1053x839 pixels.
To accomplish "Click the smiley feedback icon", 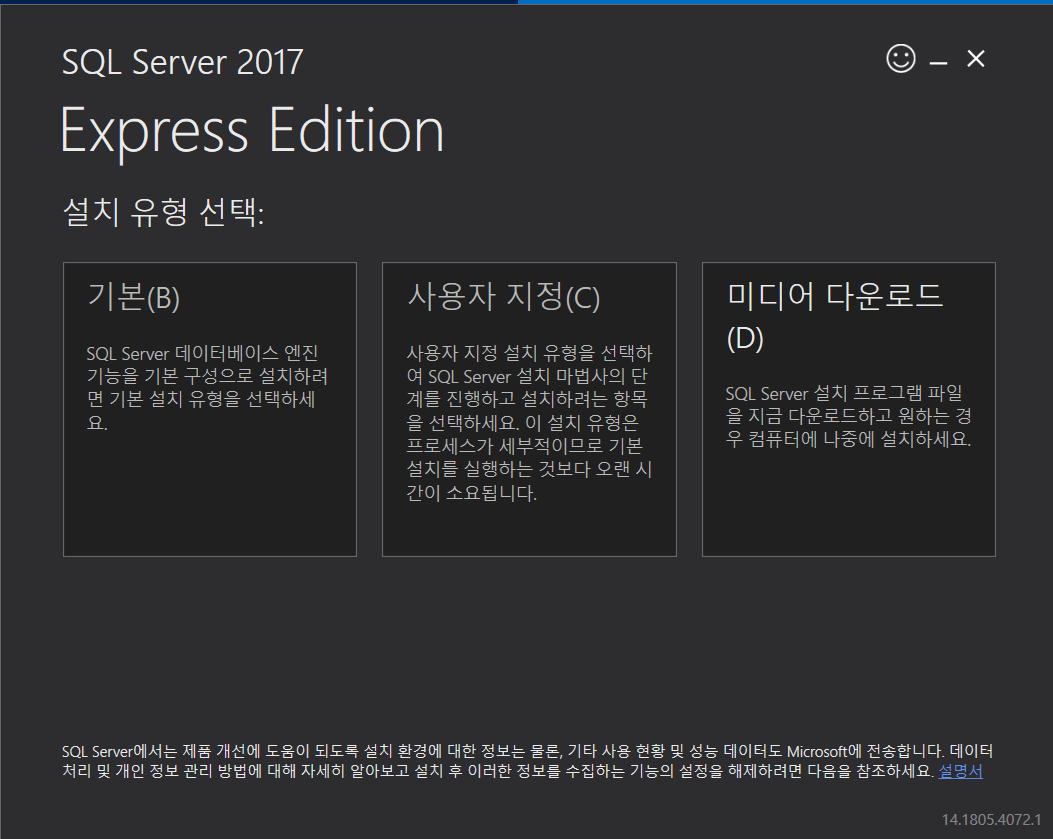I will coord(901,58).
